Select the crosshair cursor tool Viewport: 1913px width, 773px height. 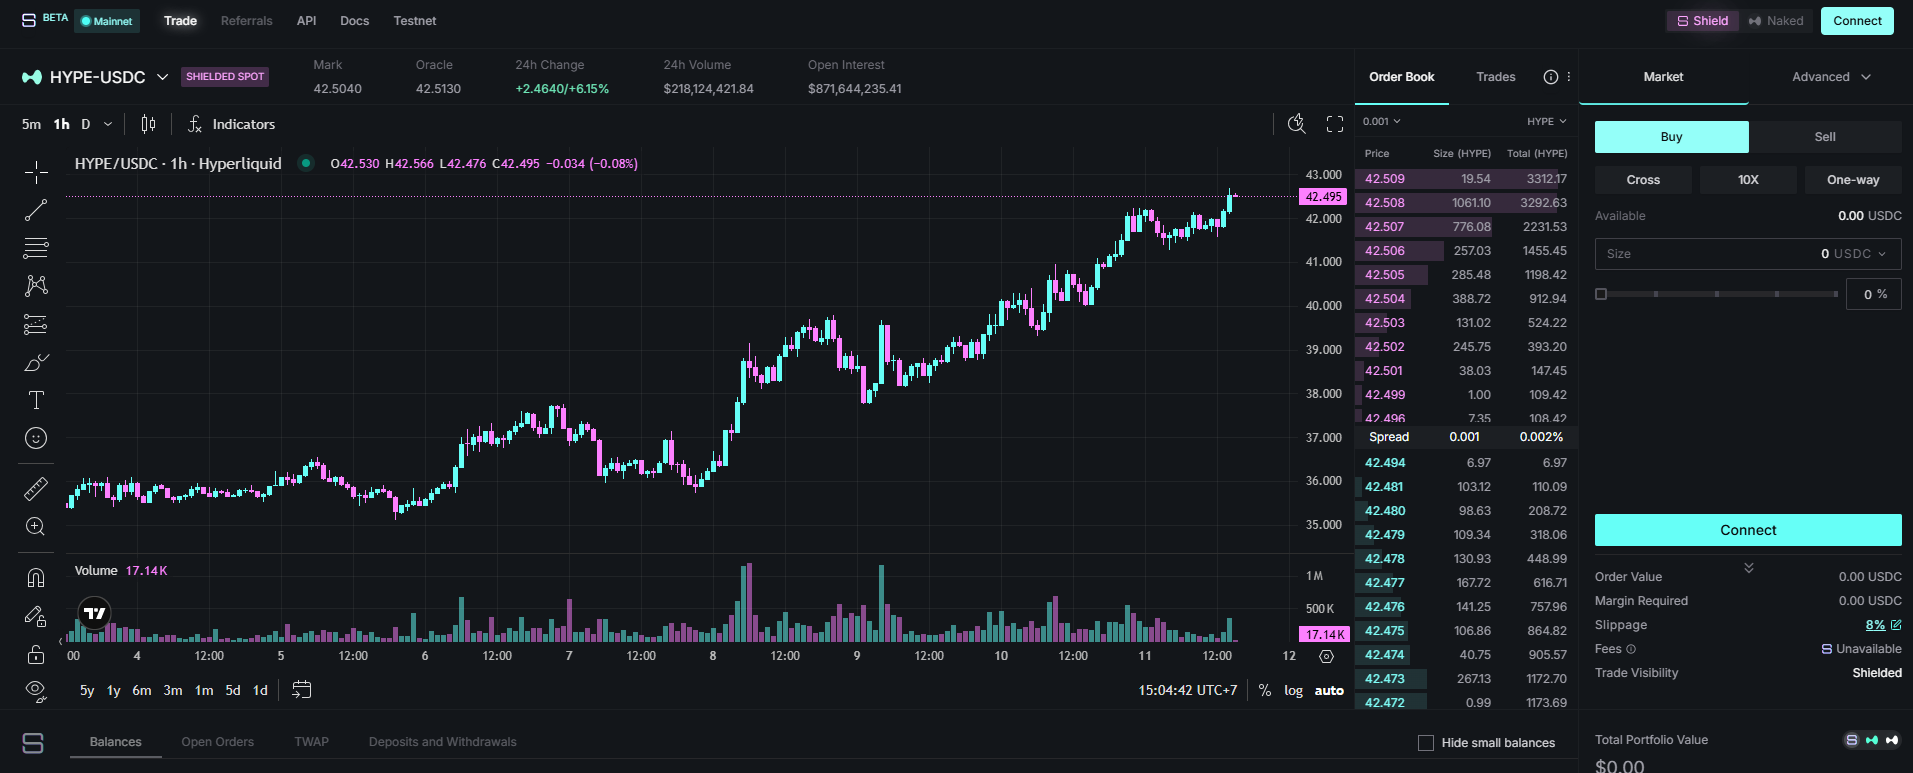click(x=36, y=172)
